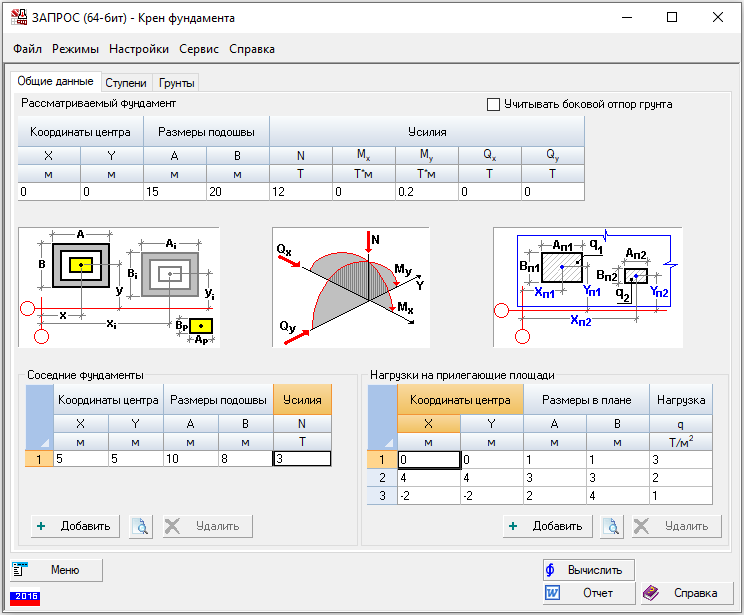Screen dimensions: 744x615
Task: Click the N force cell with value 12
Action: coord(300,192)
